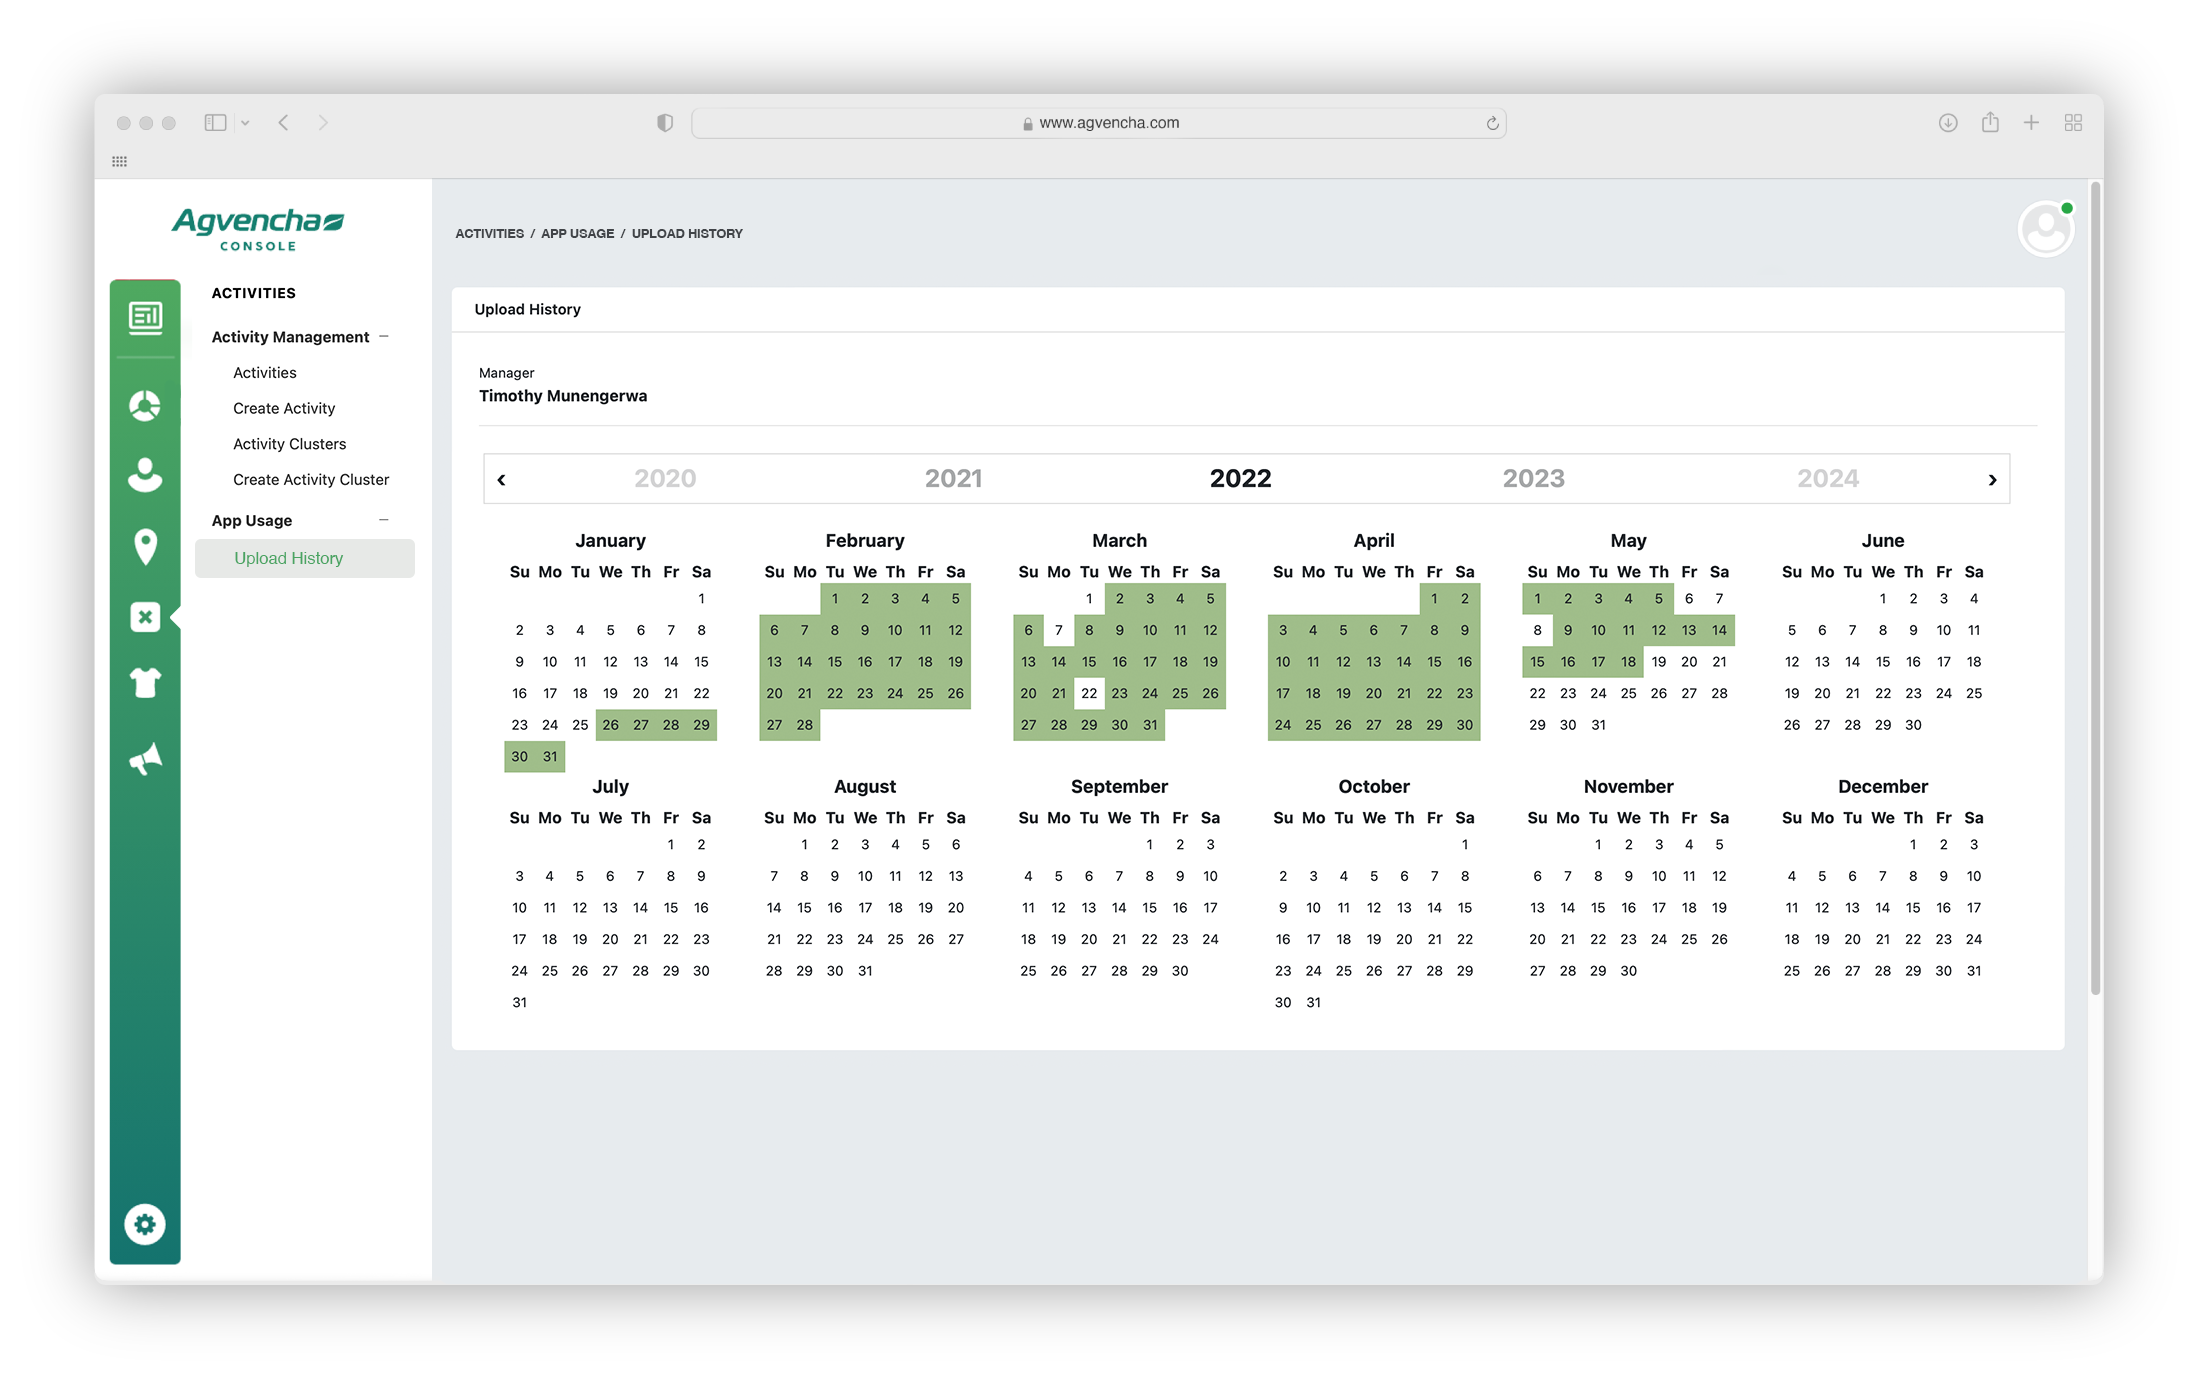Image resolution: width=2198 pixels, height=1379 pixels.
Task: Select March 22 in the calendar
Action: [x=1088, y=693]
